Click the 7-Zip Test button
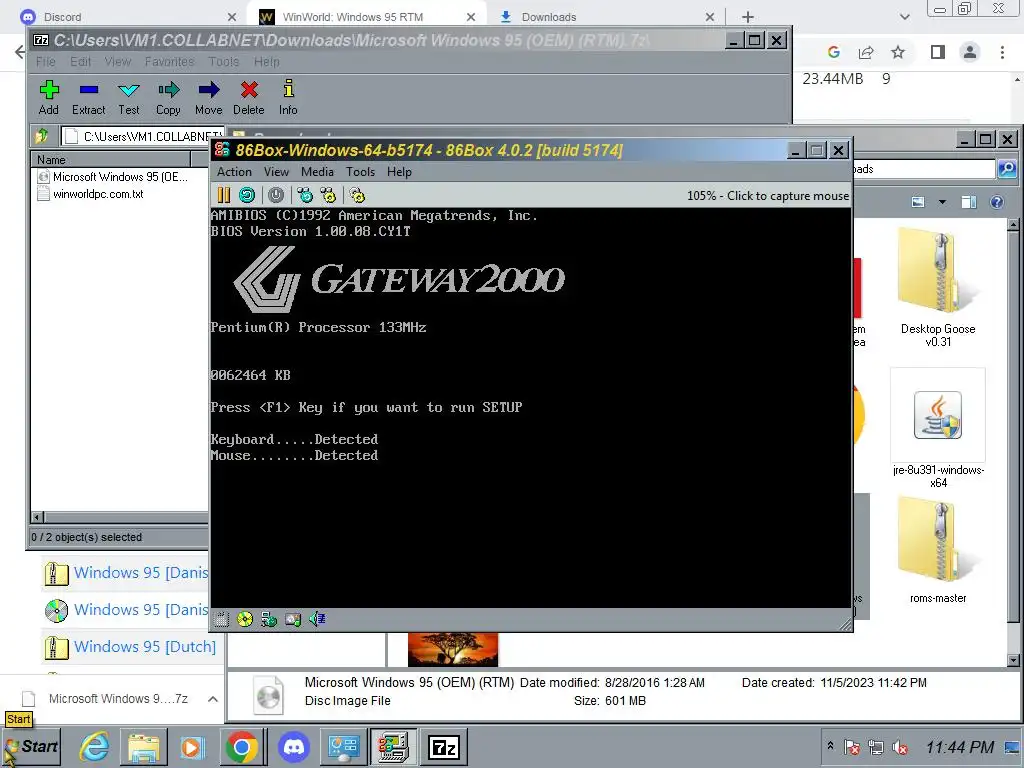Viewport: 1024px width, 768px height. tap(129, 98)
